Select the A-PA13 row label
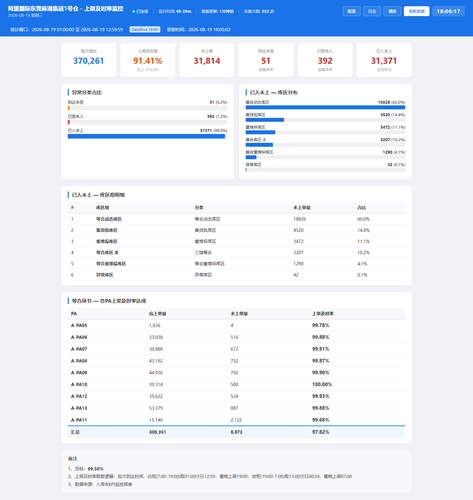The image size is (473, 500). click(x=79, y=408)
